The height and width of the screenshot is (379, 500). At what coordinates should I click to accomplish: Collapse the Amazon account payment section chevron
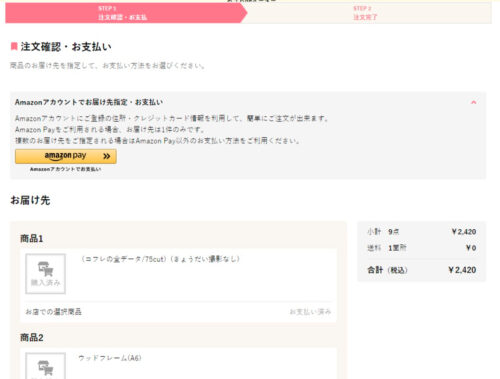(473, 102)
